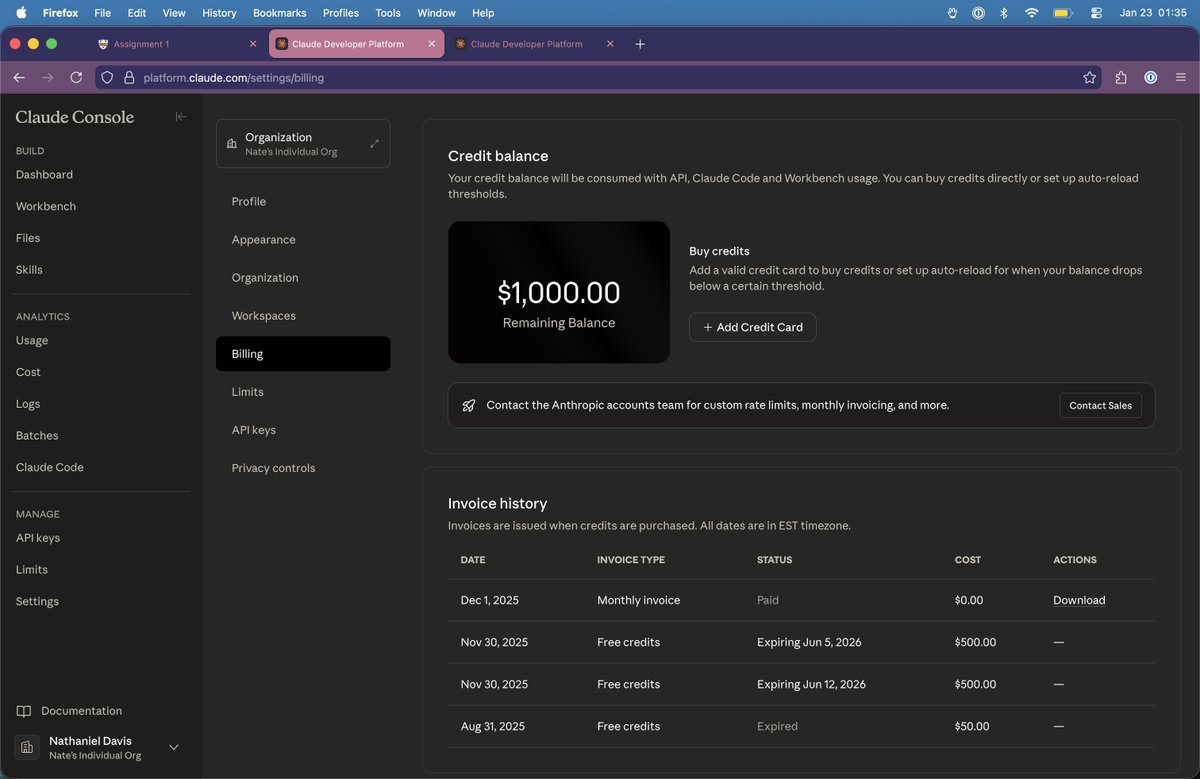
Task: Open the Firefox extensions puzzle icon
Action: pyautogui.click(x=1121, y=77)
